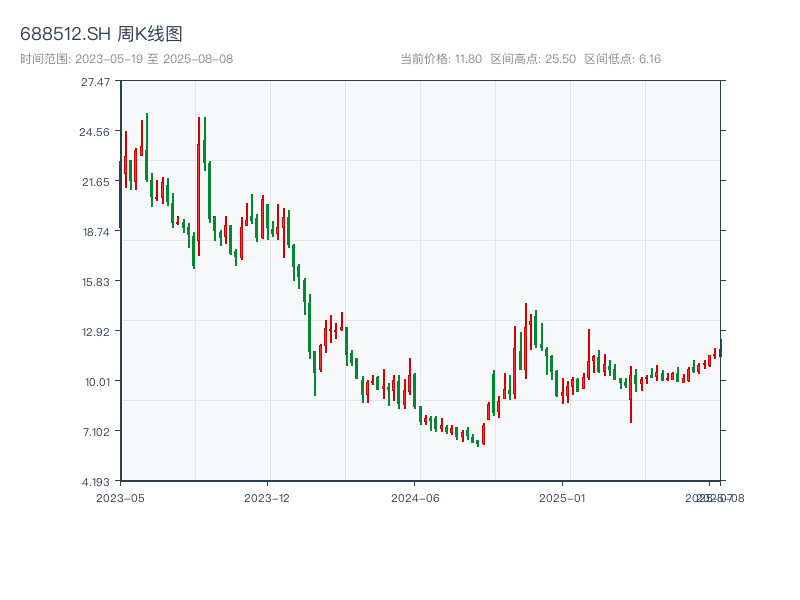Viewport: 800px width, 600px height.
Task: Click the 区间高点 25.50 label
Action: (533, 59)
